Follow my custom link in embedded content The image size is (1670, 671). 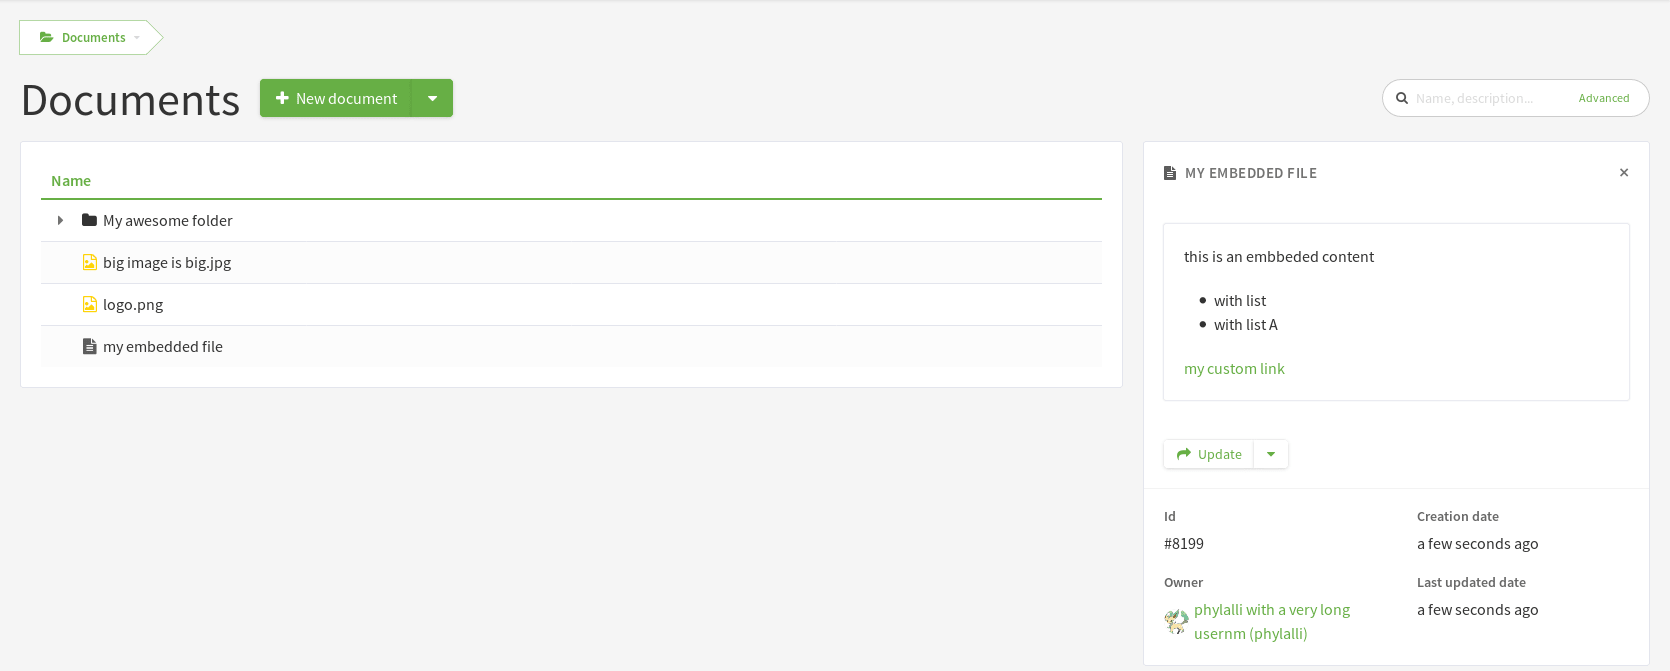[x=1234, y=368]
